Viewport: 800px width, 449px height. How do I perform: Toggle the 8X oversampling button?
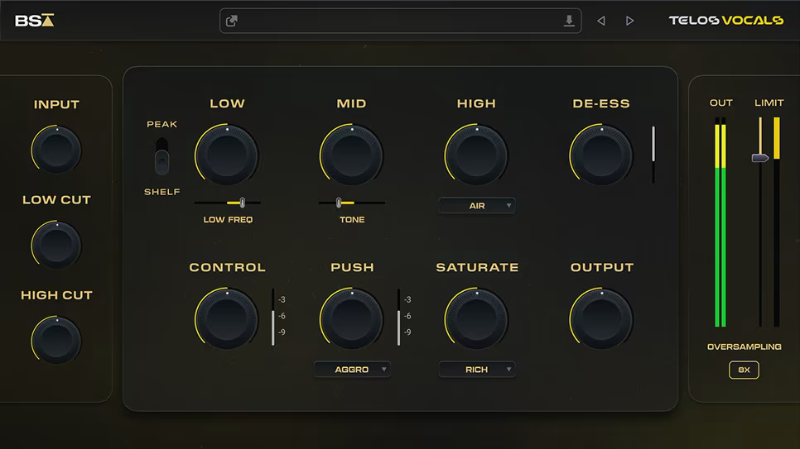point(743,370)
